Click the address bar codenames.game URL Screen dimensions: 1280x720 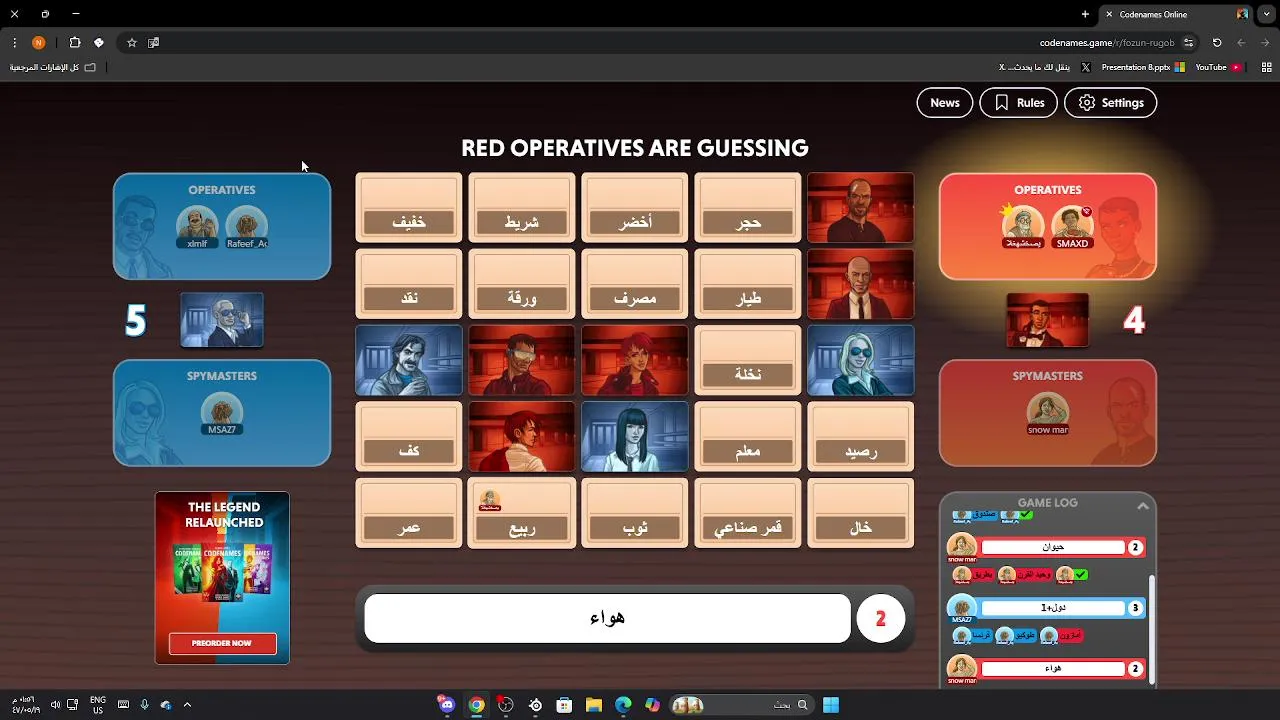[1107, 43]
